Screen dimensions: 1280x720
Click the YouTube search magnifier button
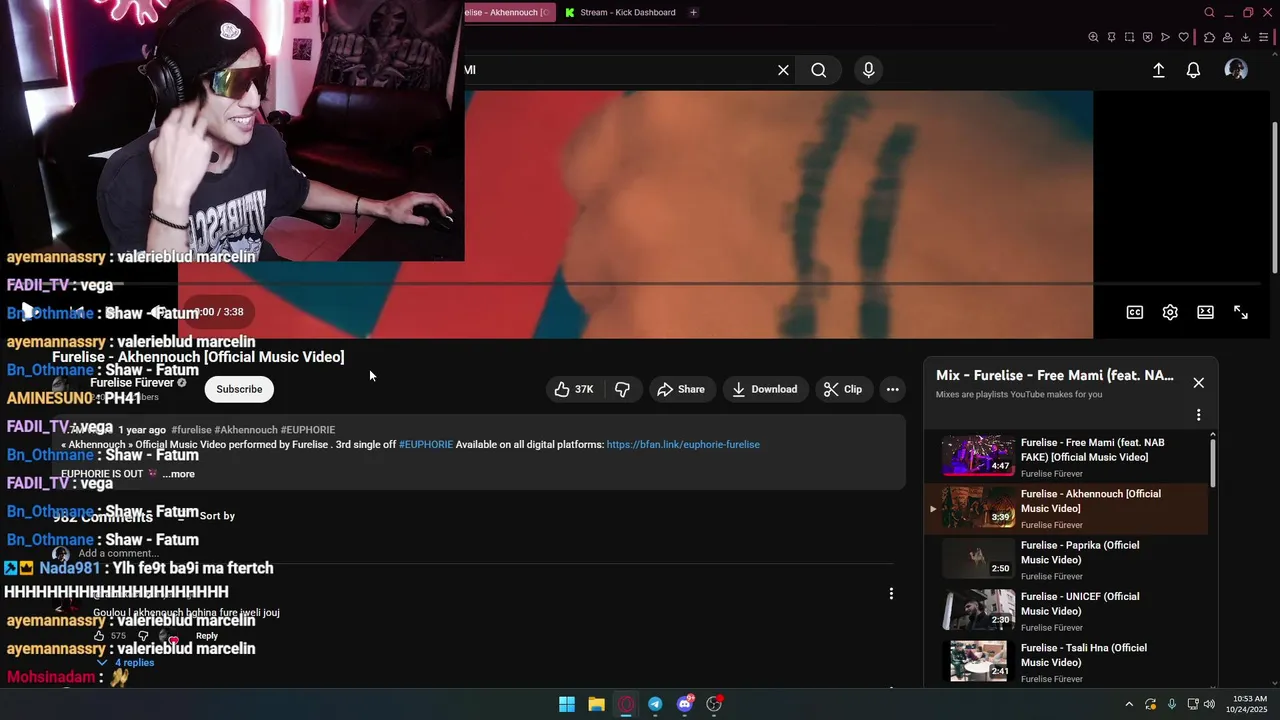[x=819, y=70]
